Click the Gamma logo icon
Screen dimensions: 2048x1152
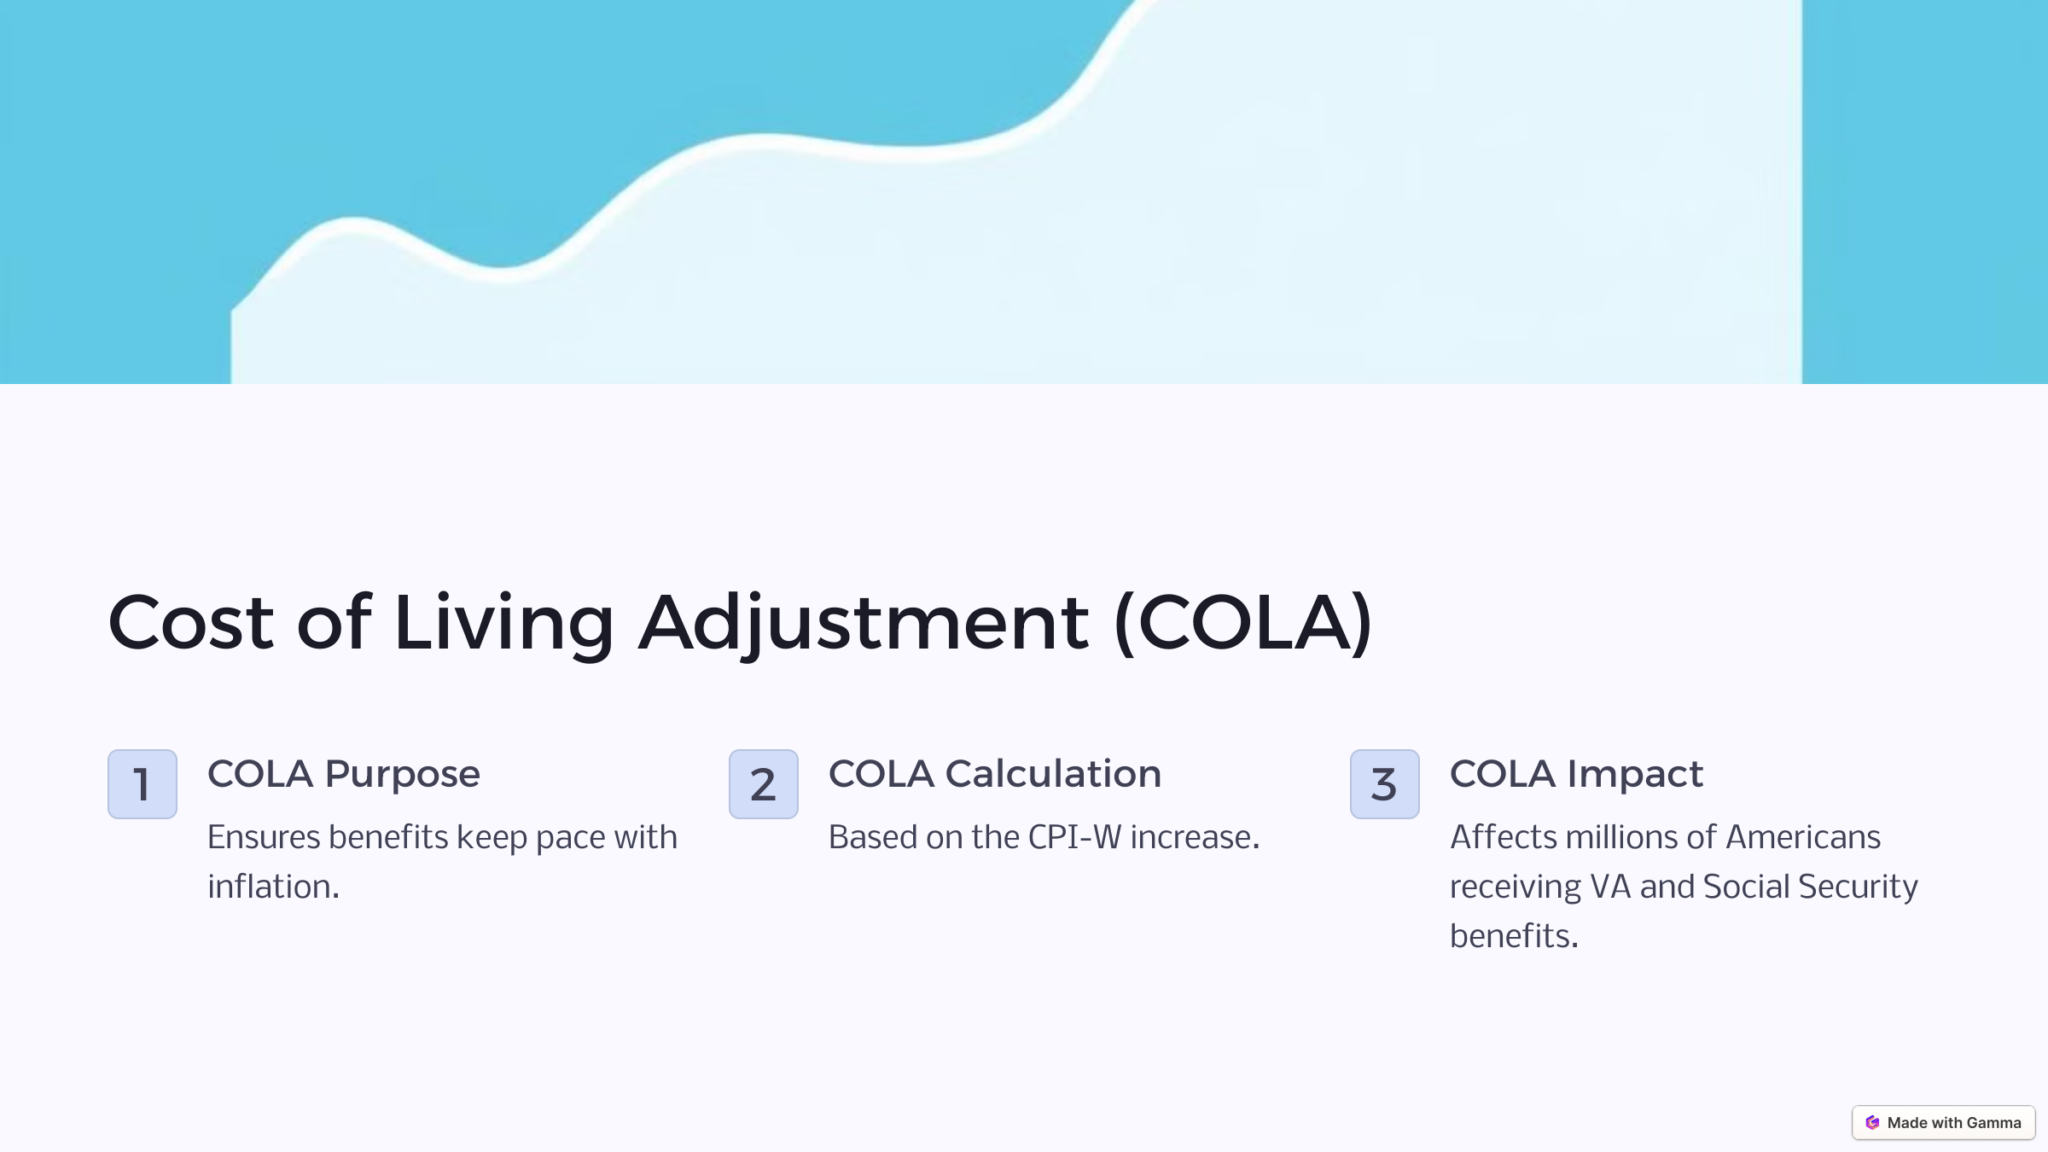[1872, 1123]
